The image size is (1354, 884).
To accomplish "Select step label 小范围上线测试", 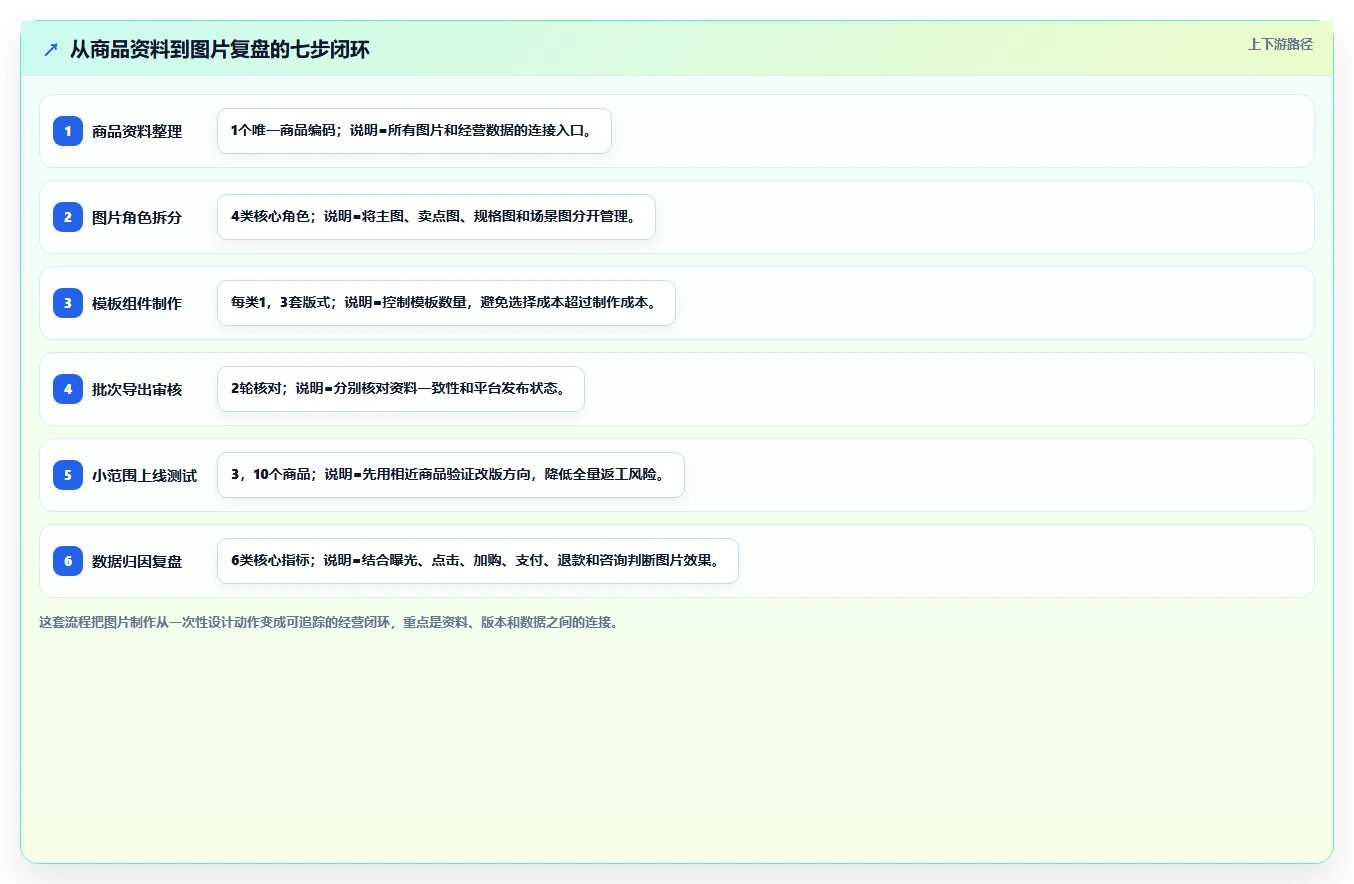I will (x=144, y=475).
